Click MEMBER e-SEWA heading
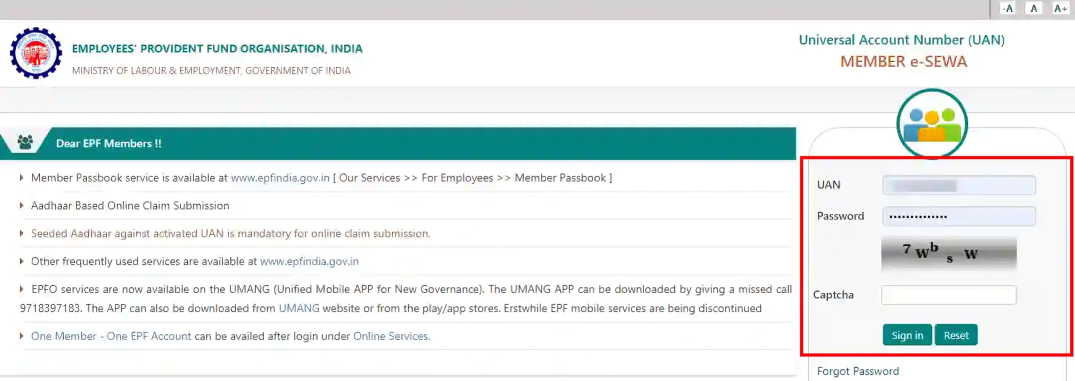The height and width of the screenshot is (381, 1075). point(904,62)
